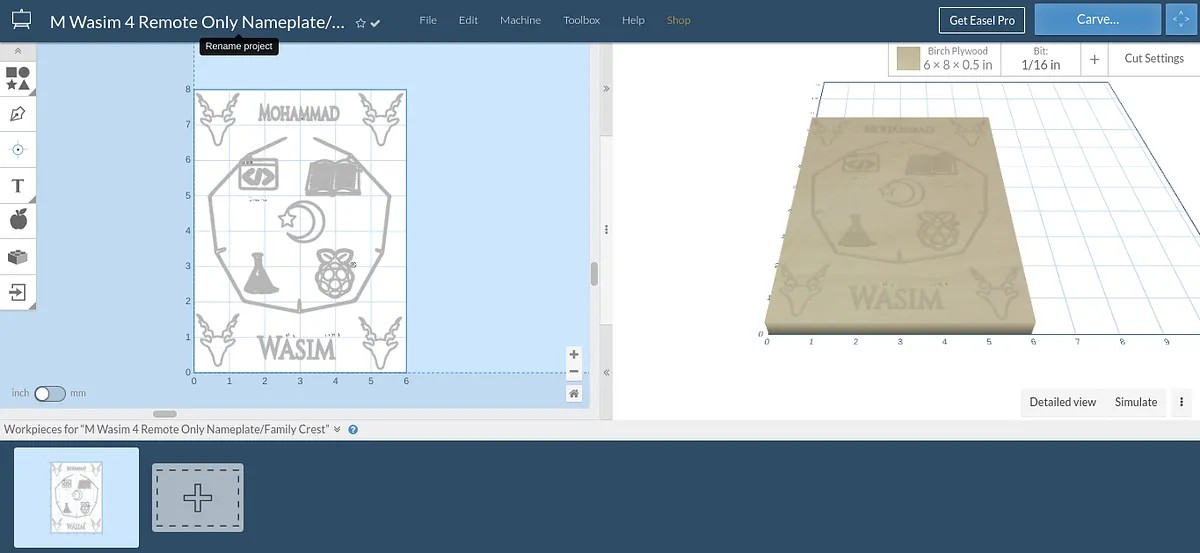Select the Pen drawing tool
The width and height of the screenshot is (1200, 553).
(18, 114)
